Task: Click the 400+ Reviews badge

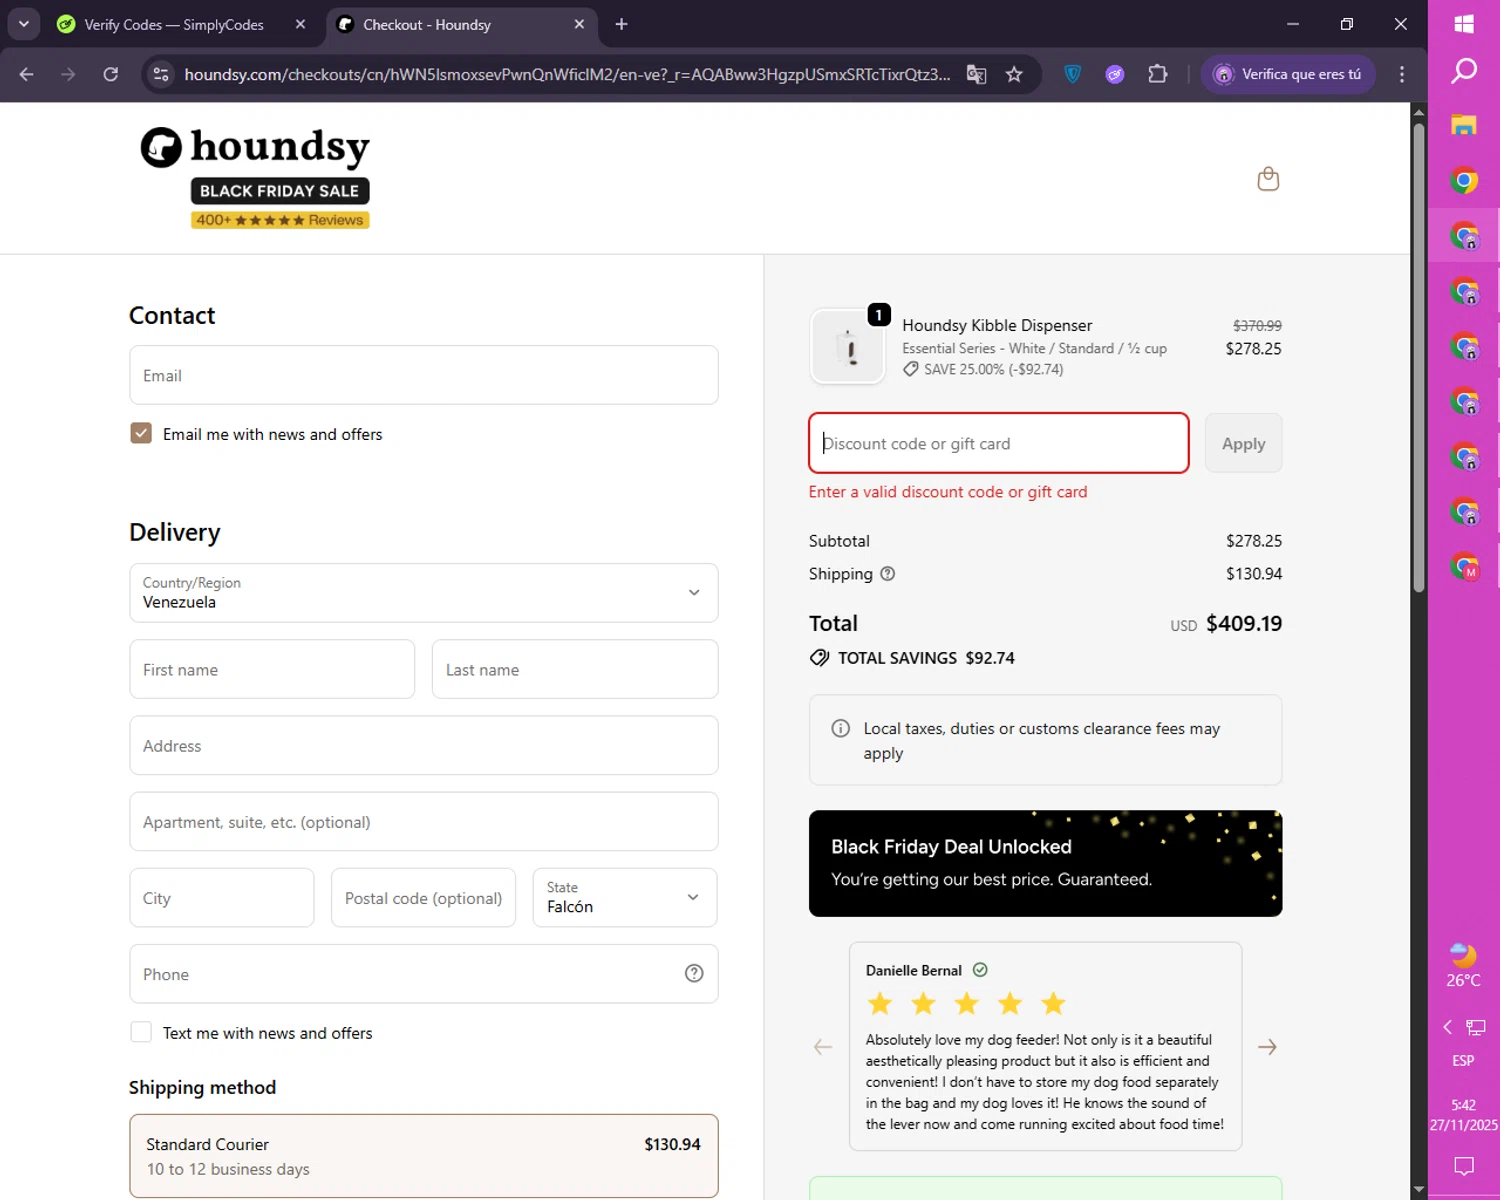Action: (x=280, y=220)
